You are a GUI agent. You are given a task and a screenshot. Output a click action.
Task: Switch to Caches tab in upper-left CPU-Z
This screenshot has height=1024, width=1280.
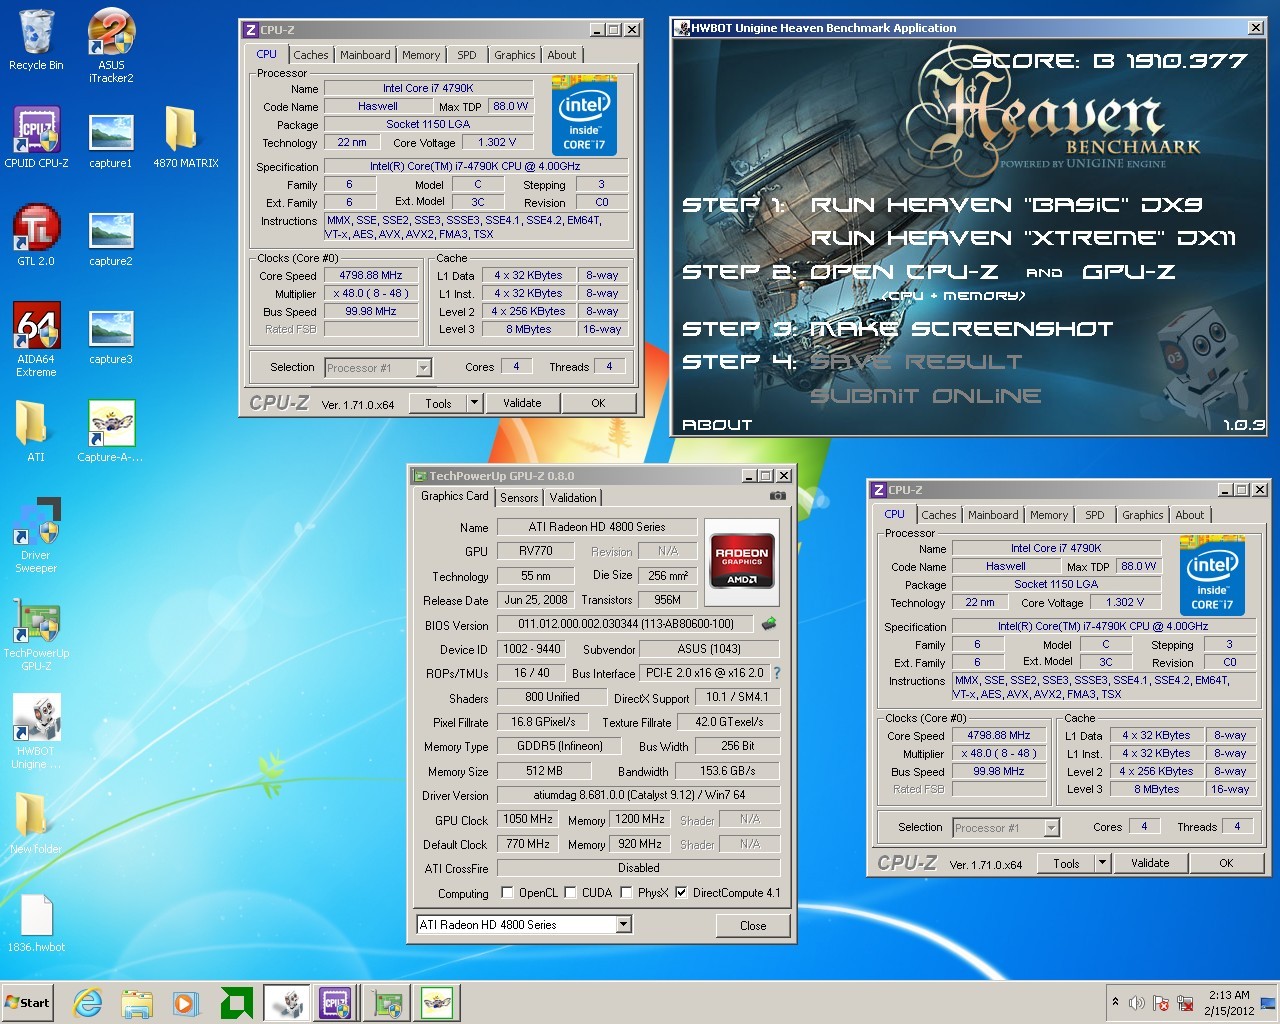click(311, 55)
